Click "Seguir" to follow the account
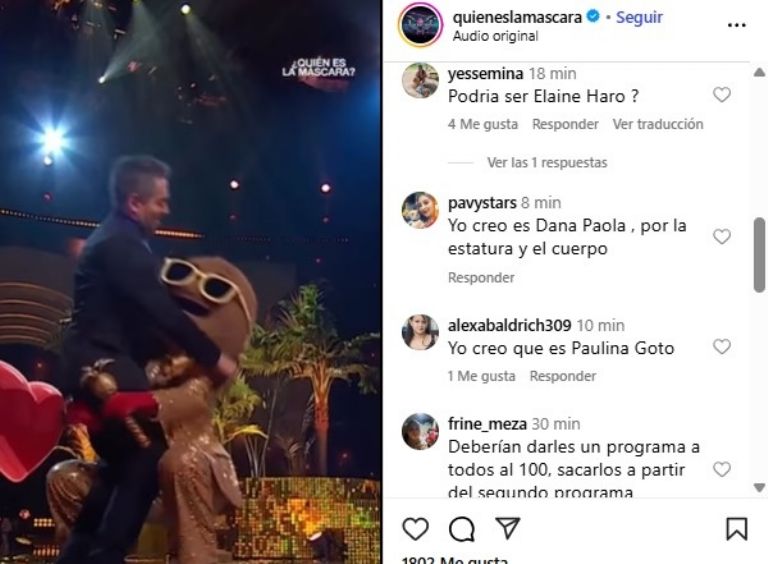This screenshot has height=564, width=768. tap(639, 17)
